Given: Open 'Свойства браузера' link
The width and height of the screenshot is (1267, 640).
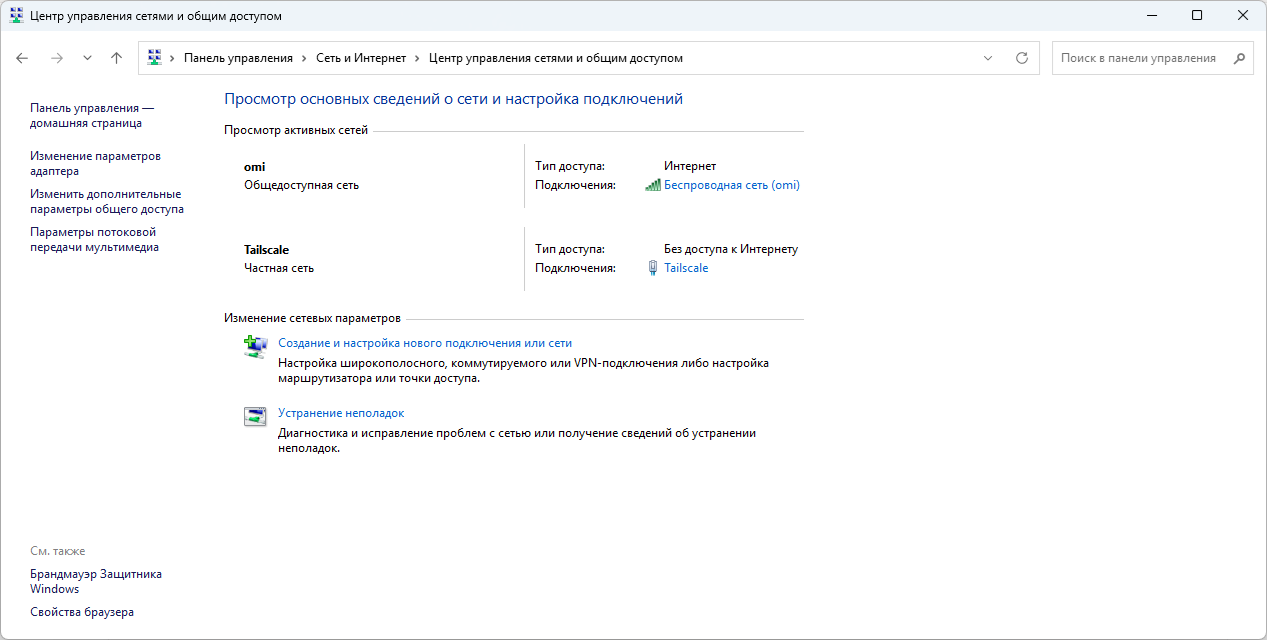Looking at the screenshot, I should [82, 612].
